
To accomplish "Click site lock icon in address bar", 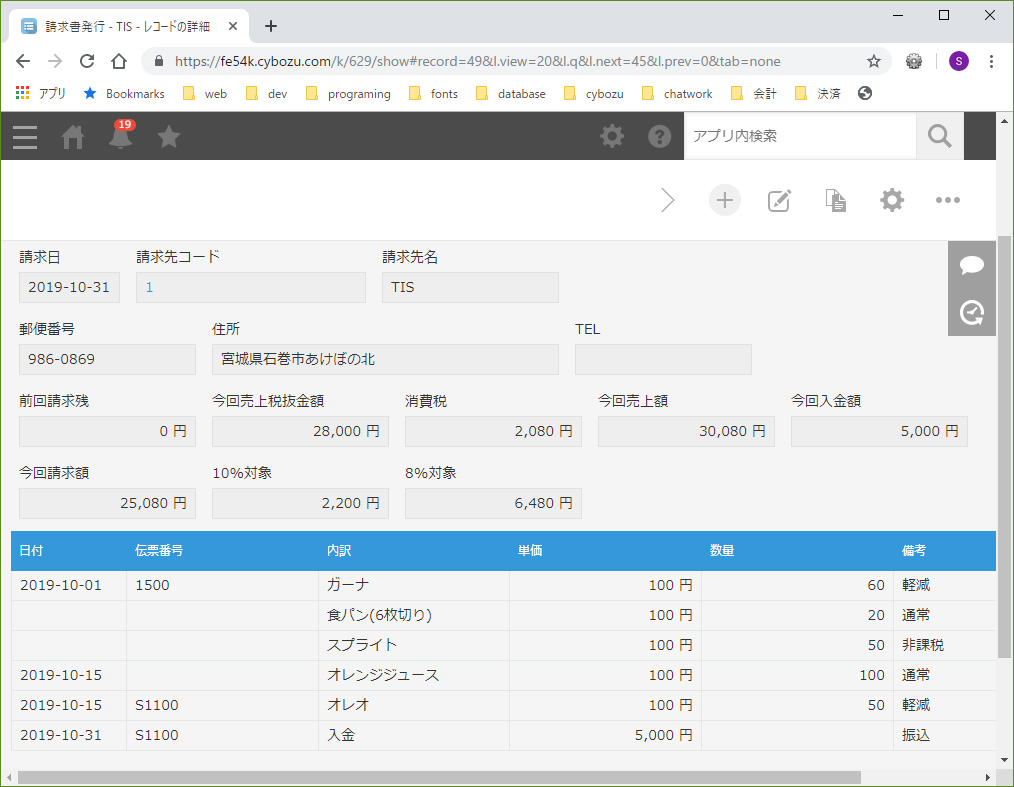I will [x=158, y=61].
